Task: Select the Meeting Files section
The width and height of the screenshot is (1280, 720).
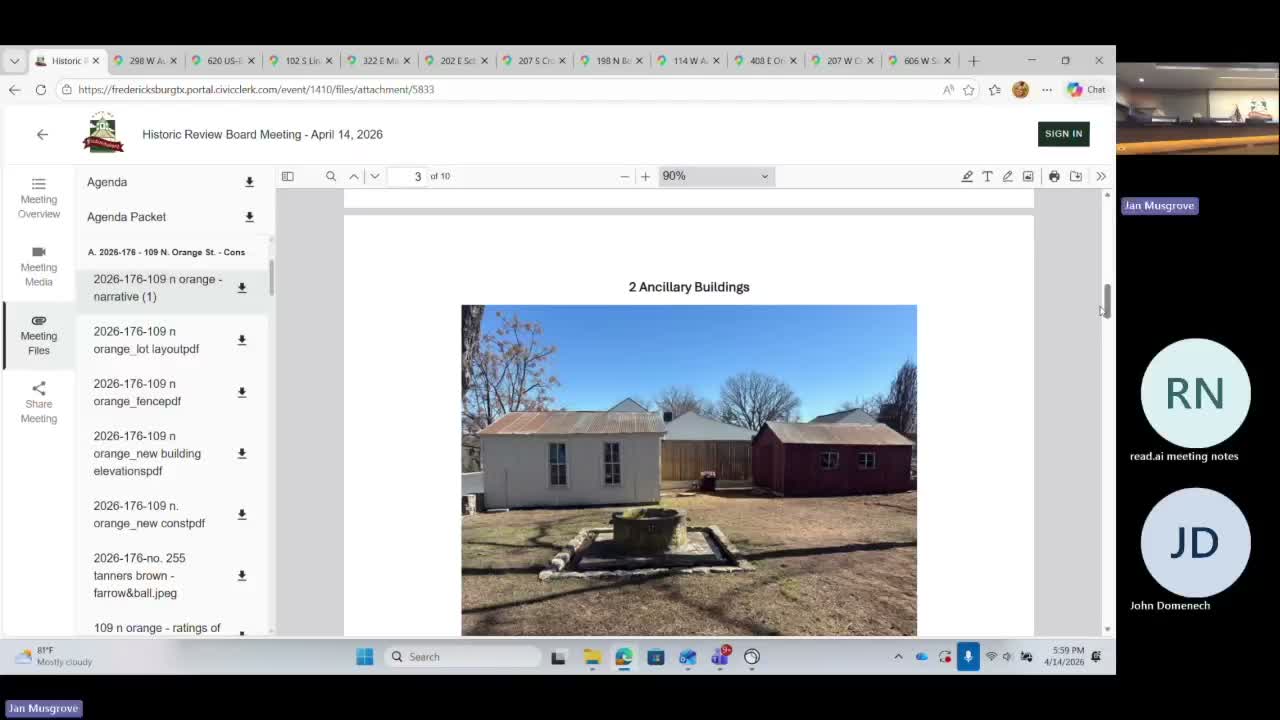Action: coord(39,335)
